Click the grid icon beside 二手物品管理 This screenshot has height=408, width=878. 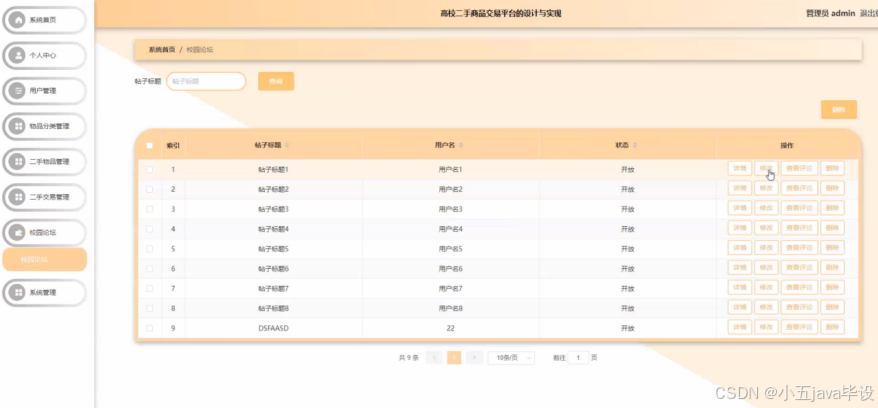click(x=18, y=162)
